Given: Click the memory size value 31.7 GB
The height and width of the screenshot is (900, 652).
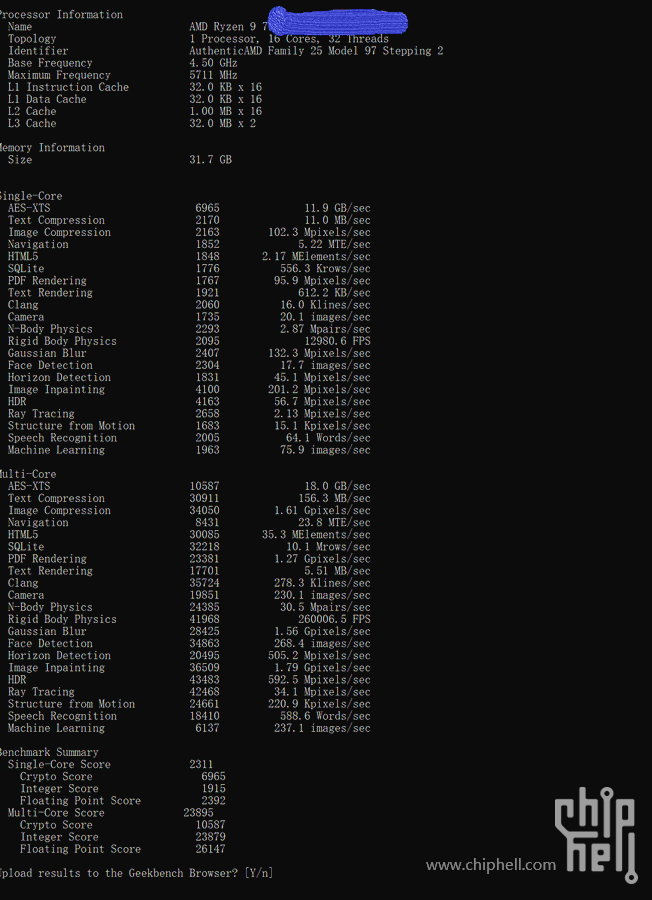Looking at the screenshot, I should pos(210,160).
